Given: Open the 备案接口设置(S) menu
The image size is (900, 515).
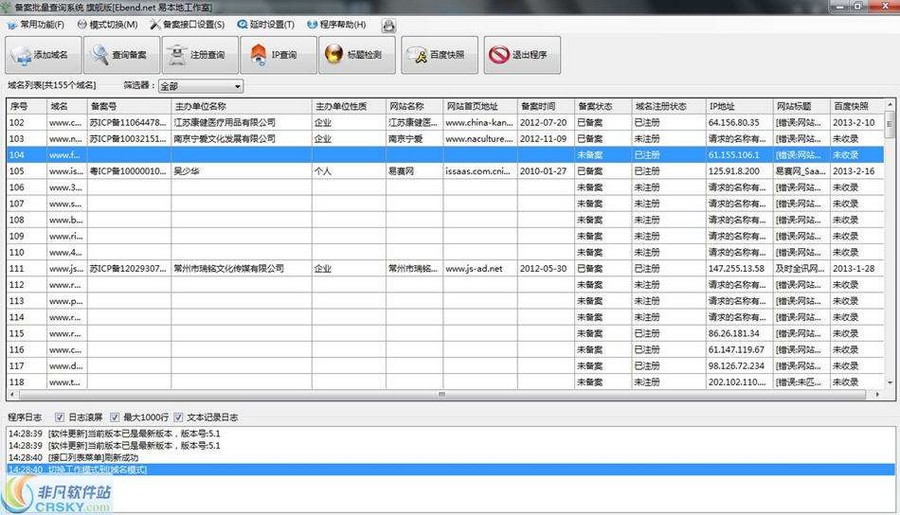Looking at the screenshot, I should [187, 24].
